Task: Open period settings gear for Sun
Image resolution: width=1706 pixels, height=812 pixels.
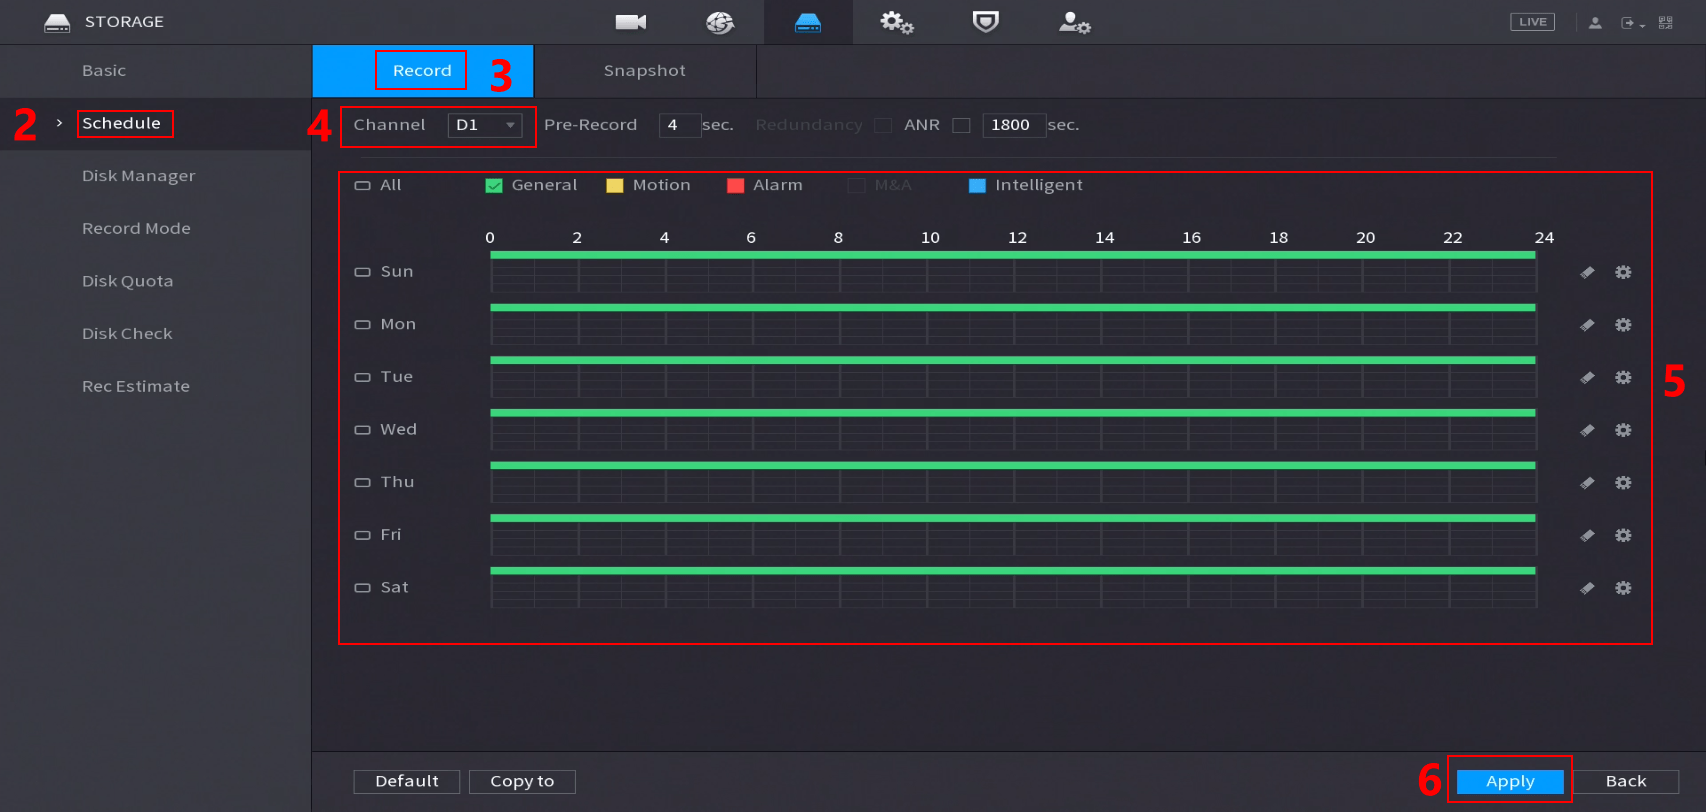Action: [x=1623, y=272]
